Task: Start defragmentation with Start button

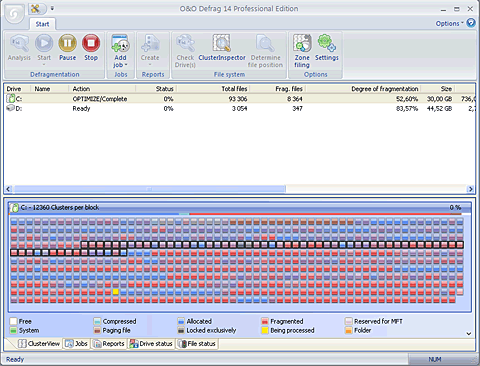Action: click(44, 47)
